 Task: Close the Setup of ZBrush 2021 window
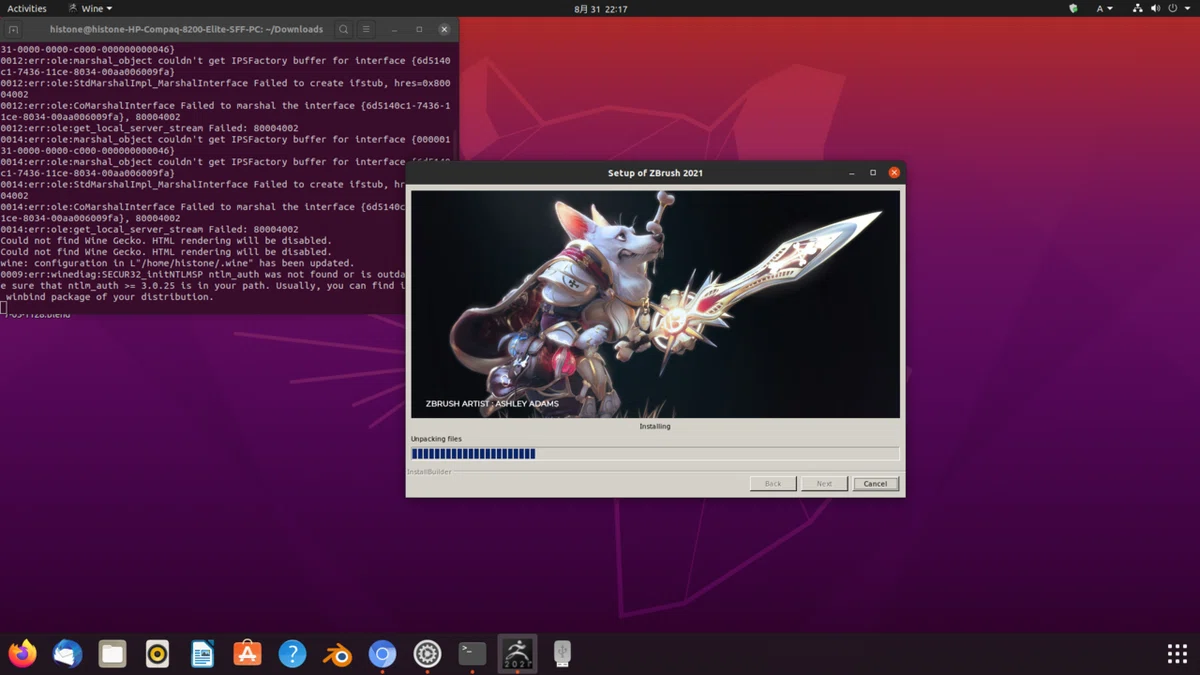point(894,173)
